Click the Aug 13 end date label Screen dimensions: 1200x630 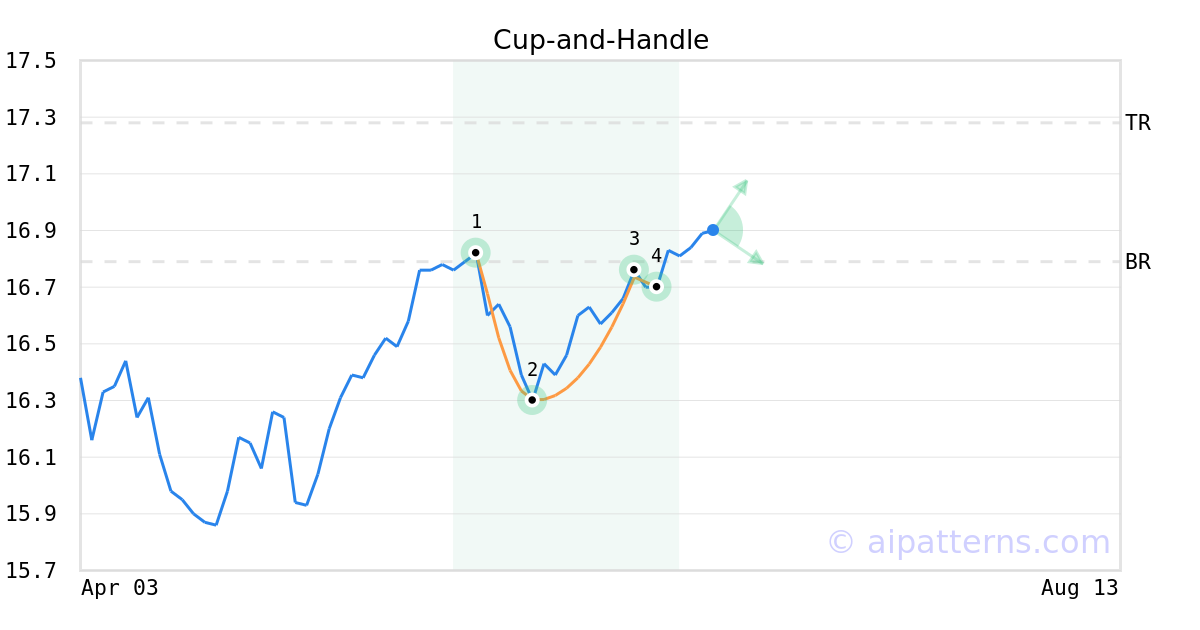(1079, 588)
